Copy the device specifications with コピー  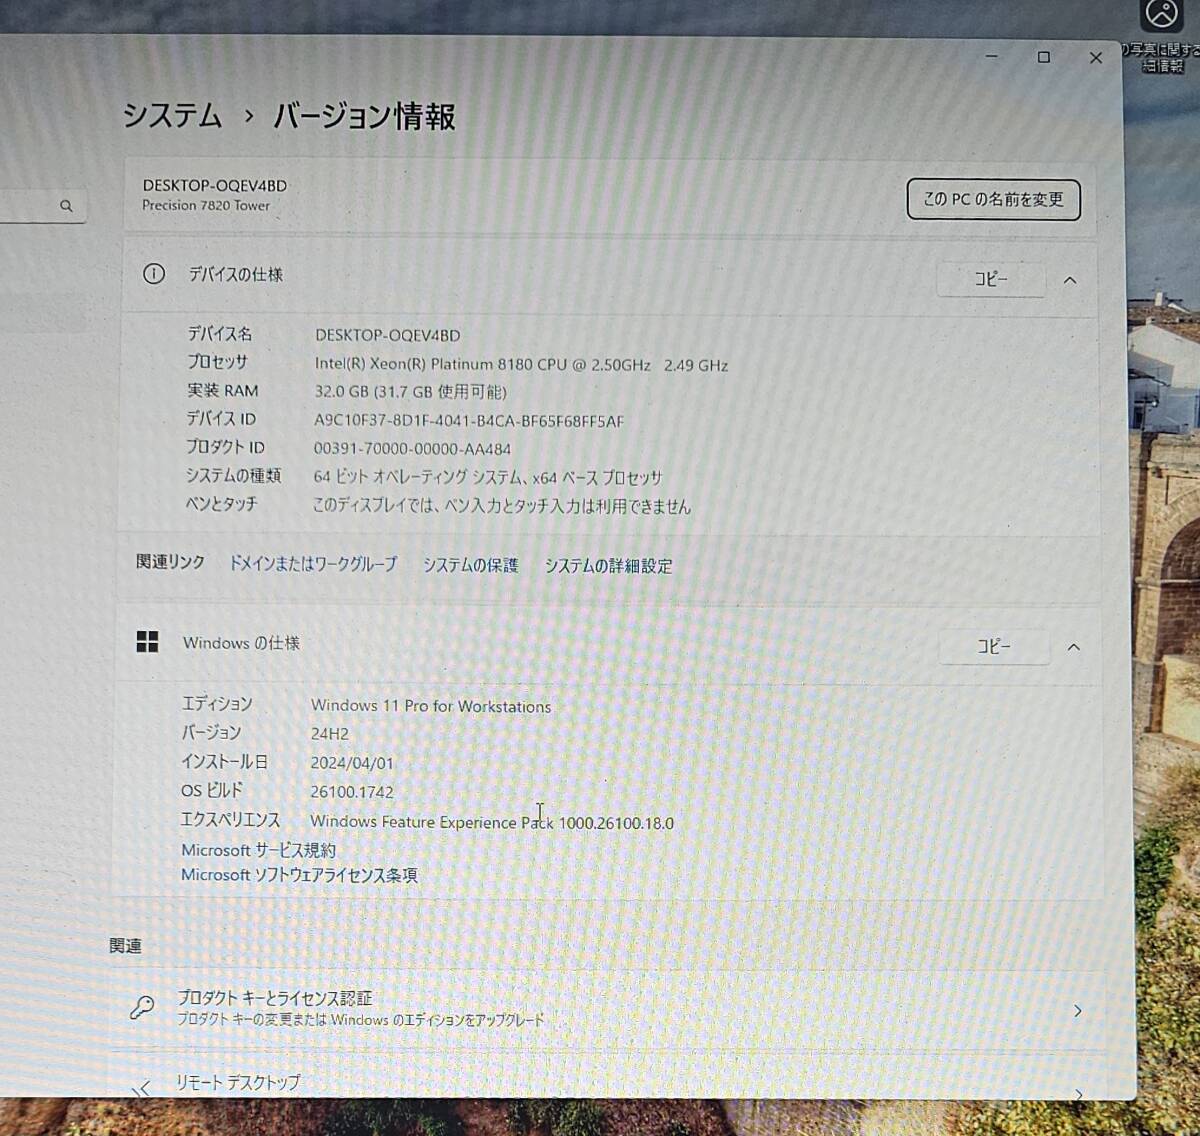[x=990, y=280]
